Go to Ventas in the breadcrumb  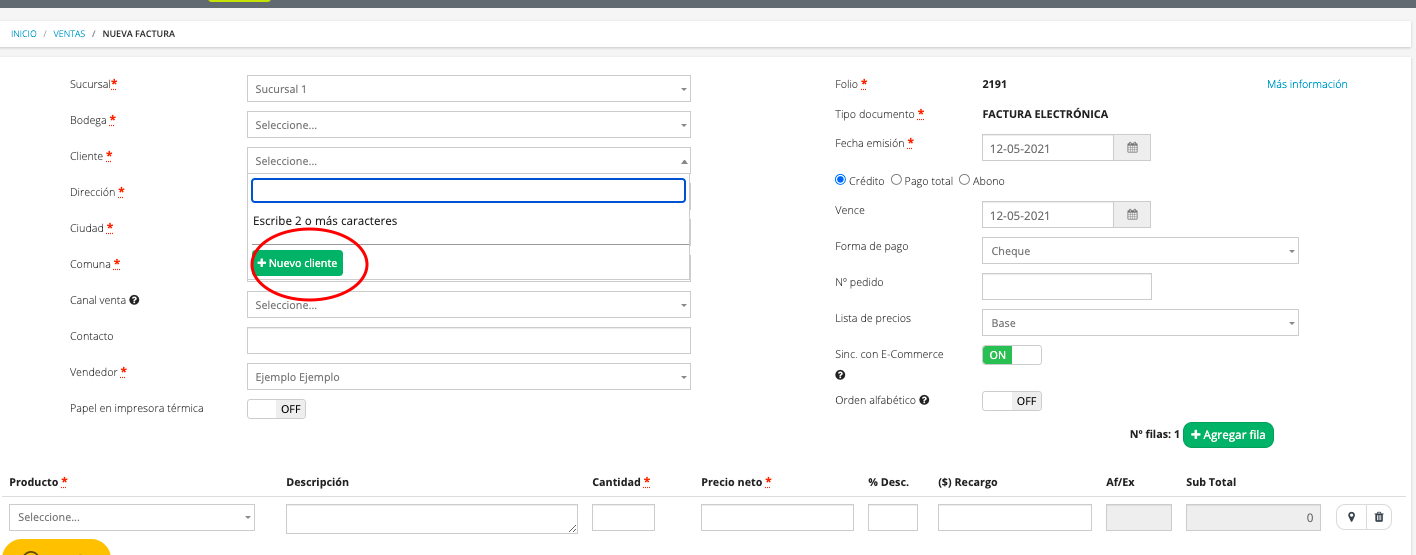tap(69, 34)
